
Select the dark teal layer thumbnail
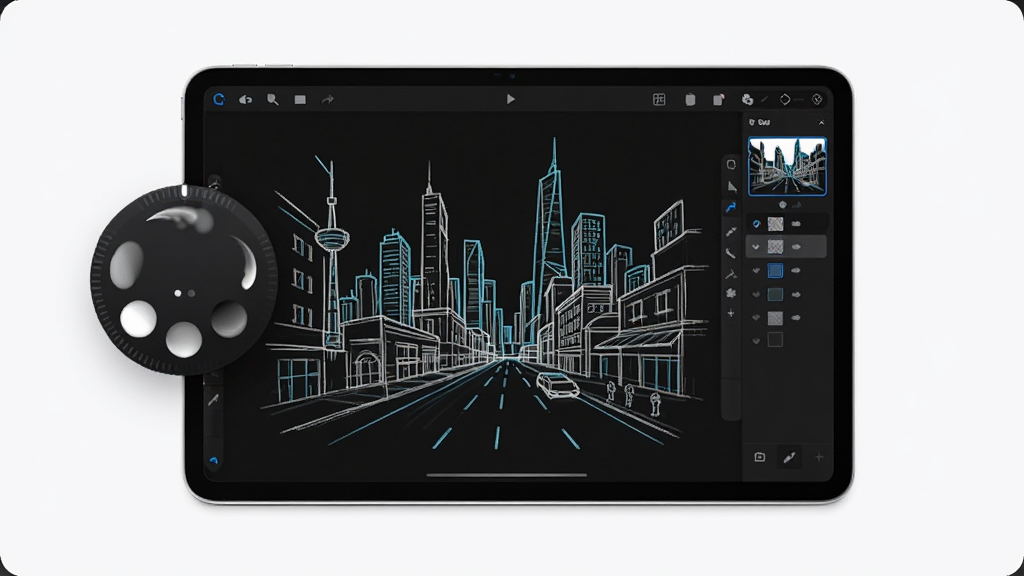point(775,295)
